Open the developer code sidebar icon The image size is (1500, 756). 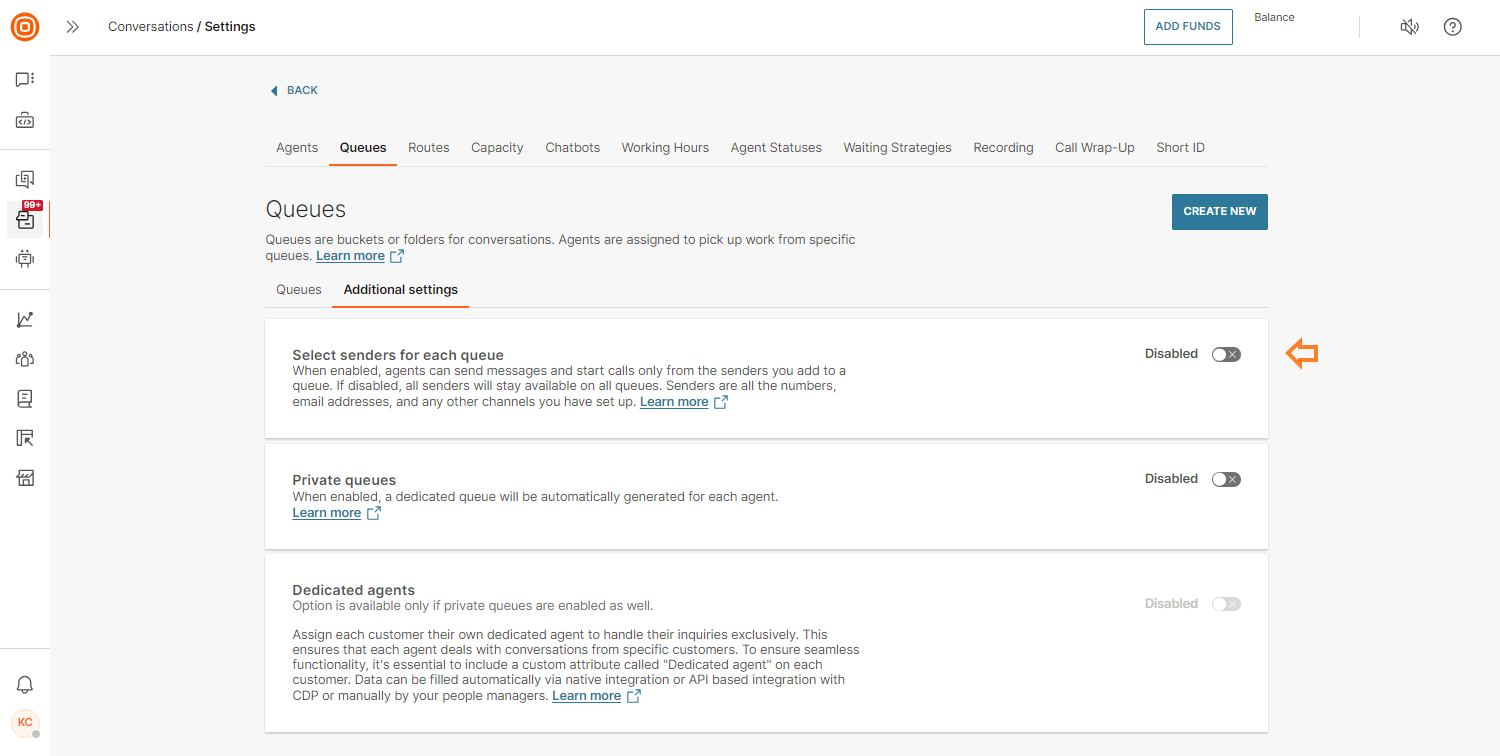pos(25,121)
